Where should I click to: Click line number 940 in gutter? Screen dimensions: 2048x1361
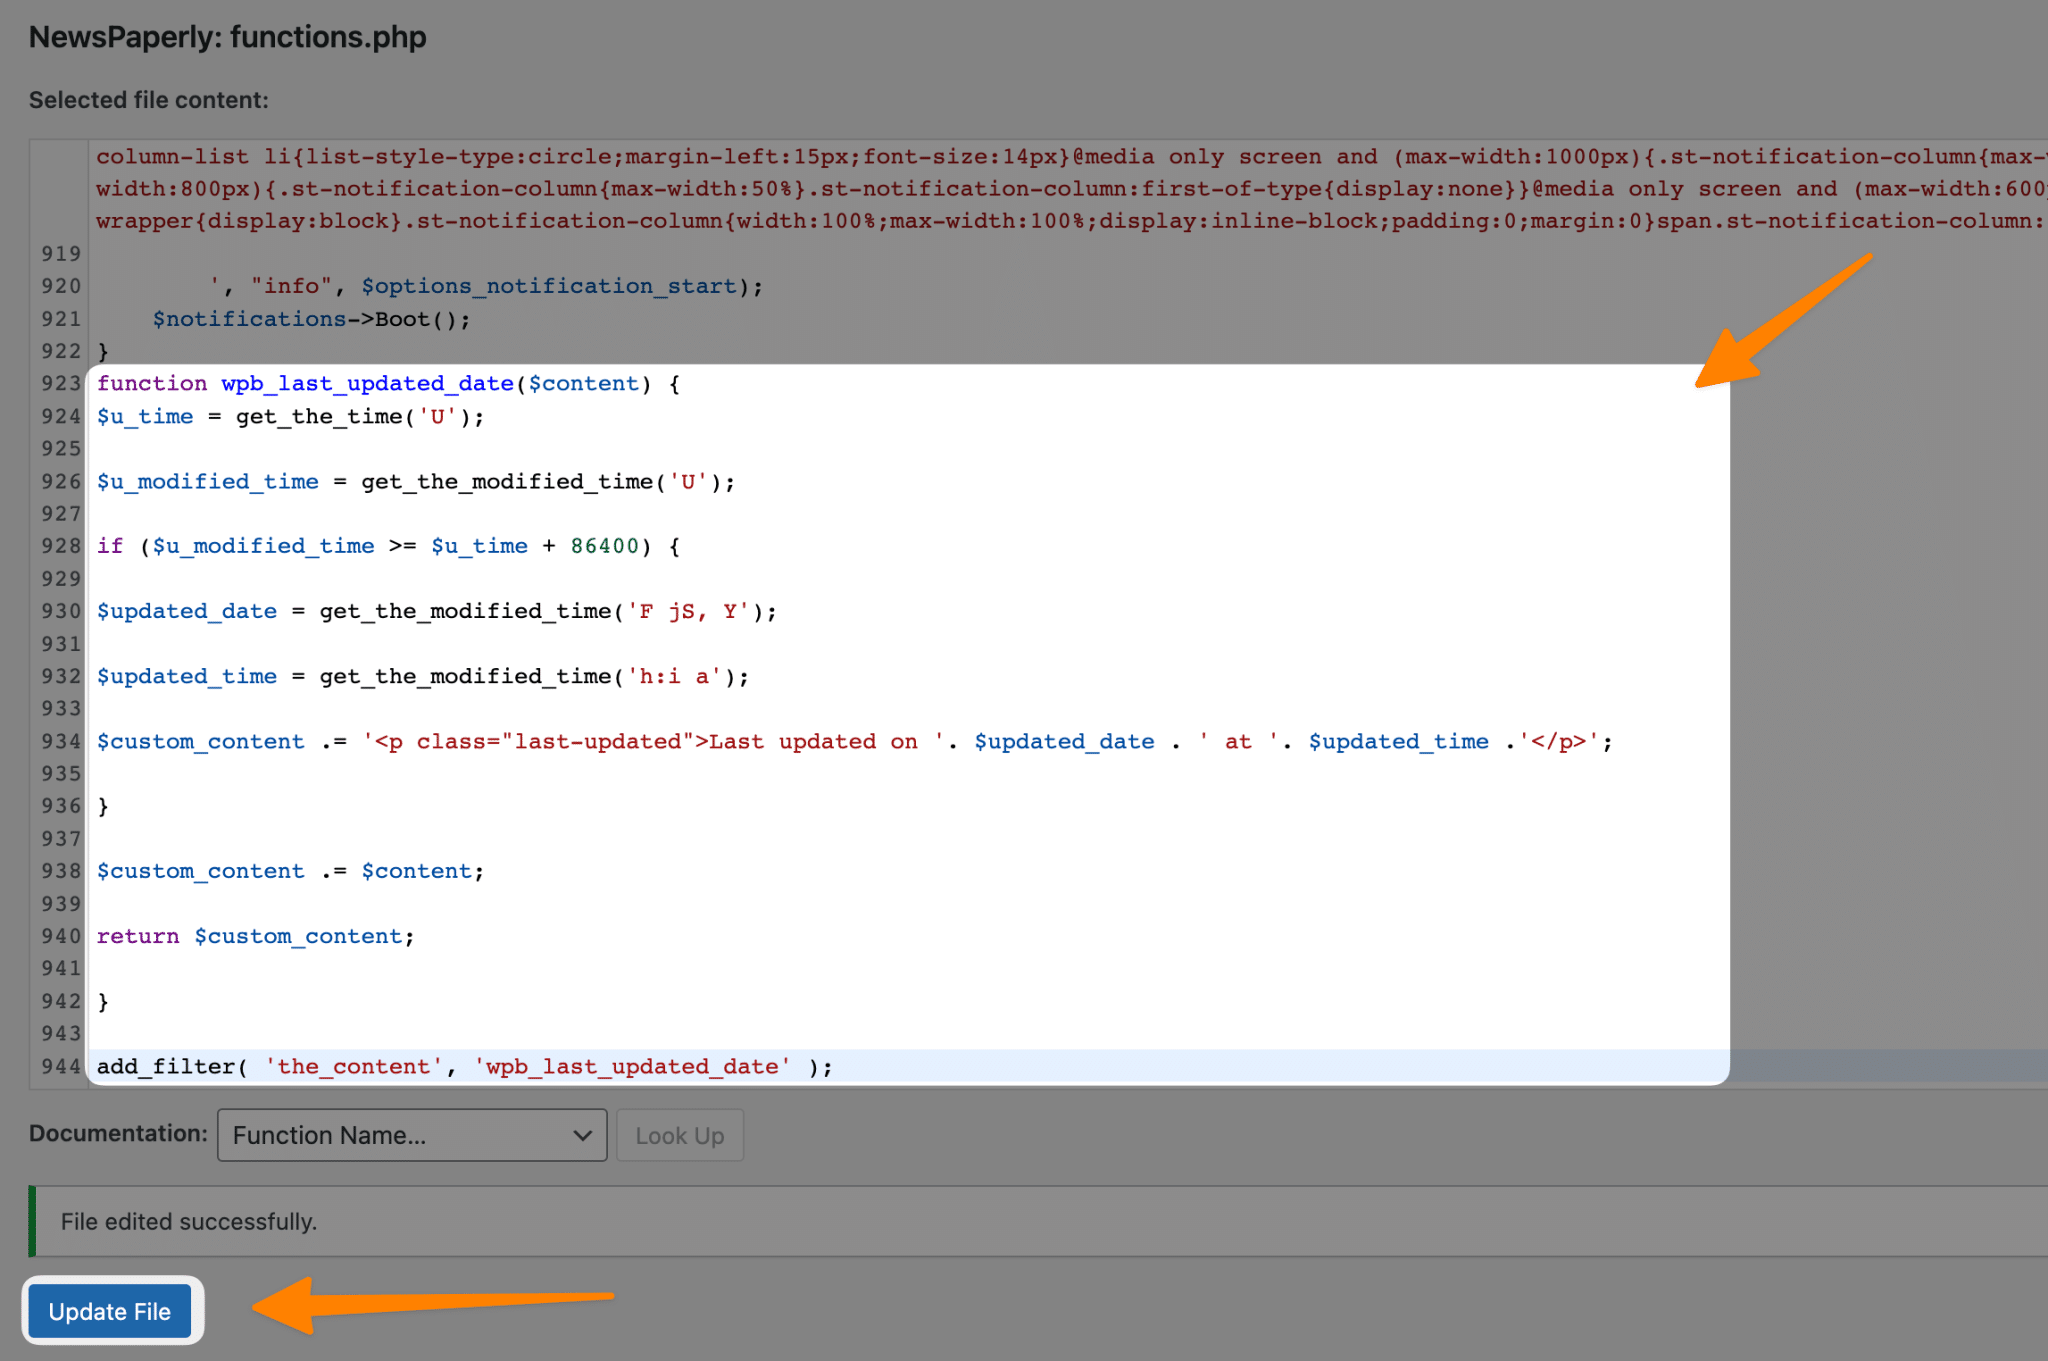point(60,937)
